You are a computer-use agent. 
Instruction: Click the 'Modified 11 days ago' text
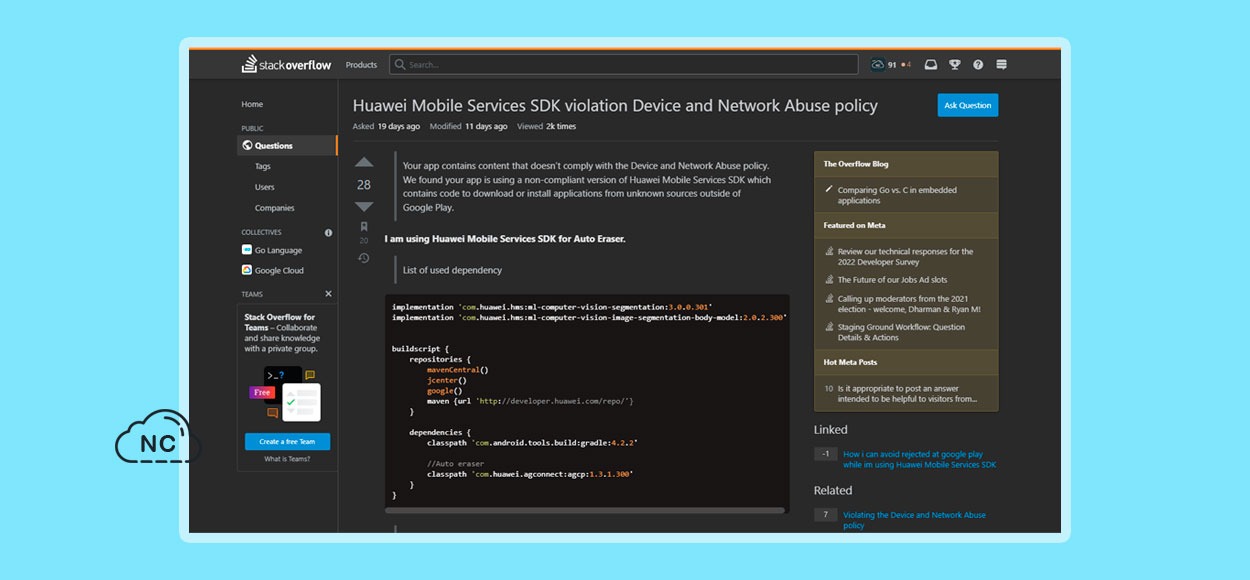click(468, 127)
